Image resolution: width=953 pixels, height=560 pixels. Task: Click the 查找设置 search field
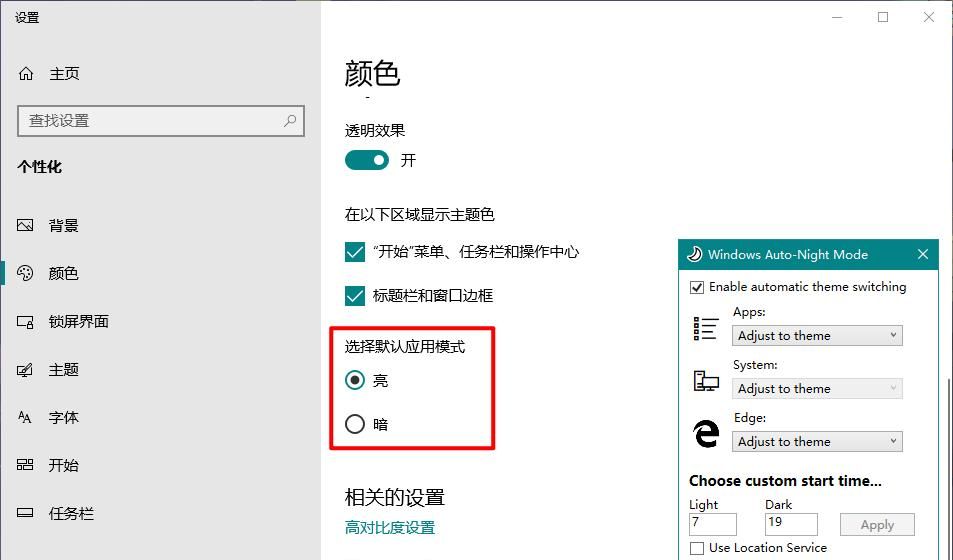pyautogui.click(x=160, y=120)
